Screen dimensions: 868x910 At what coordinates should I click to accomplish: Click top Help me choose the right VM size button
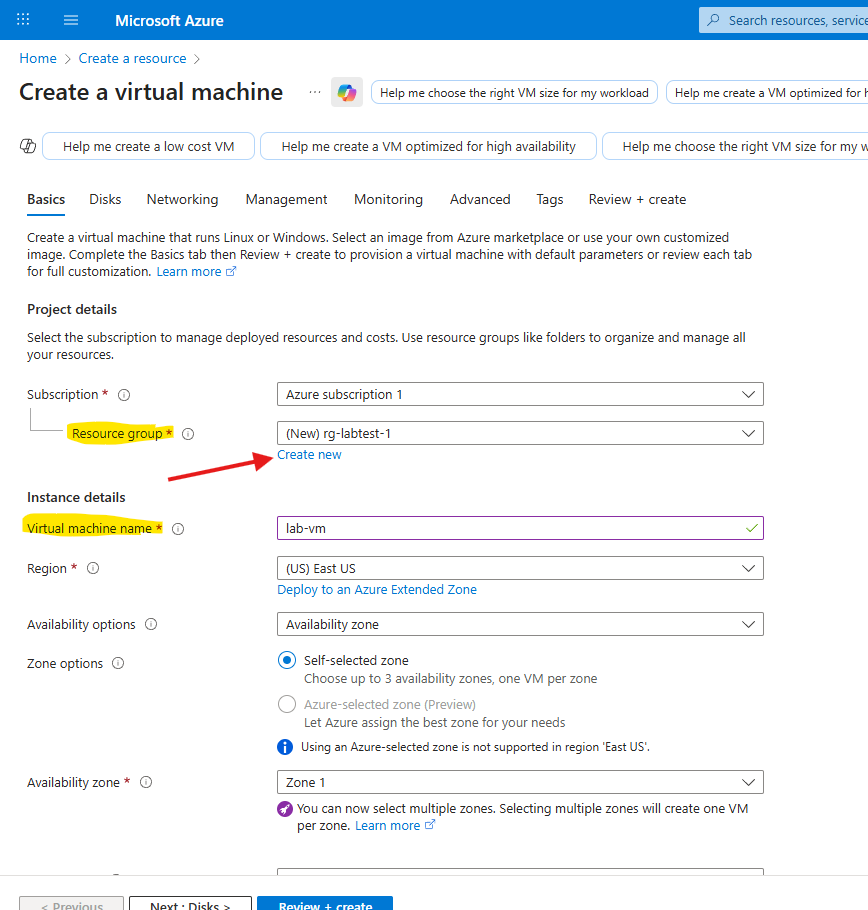514,93
